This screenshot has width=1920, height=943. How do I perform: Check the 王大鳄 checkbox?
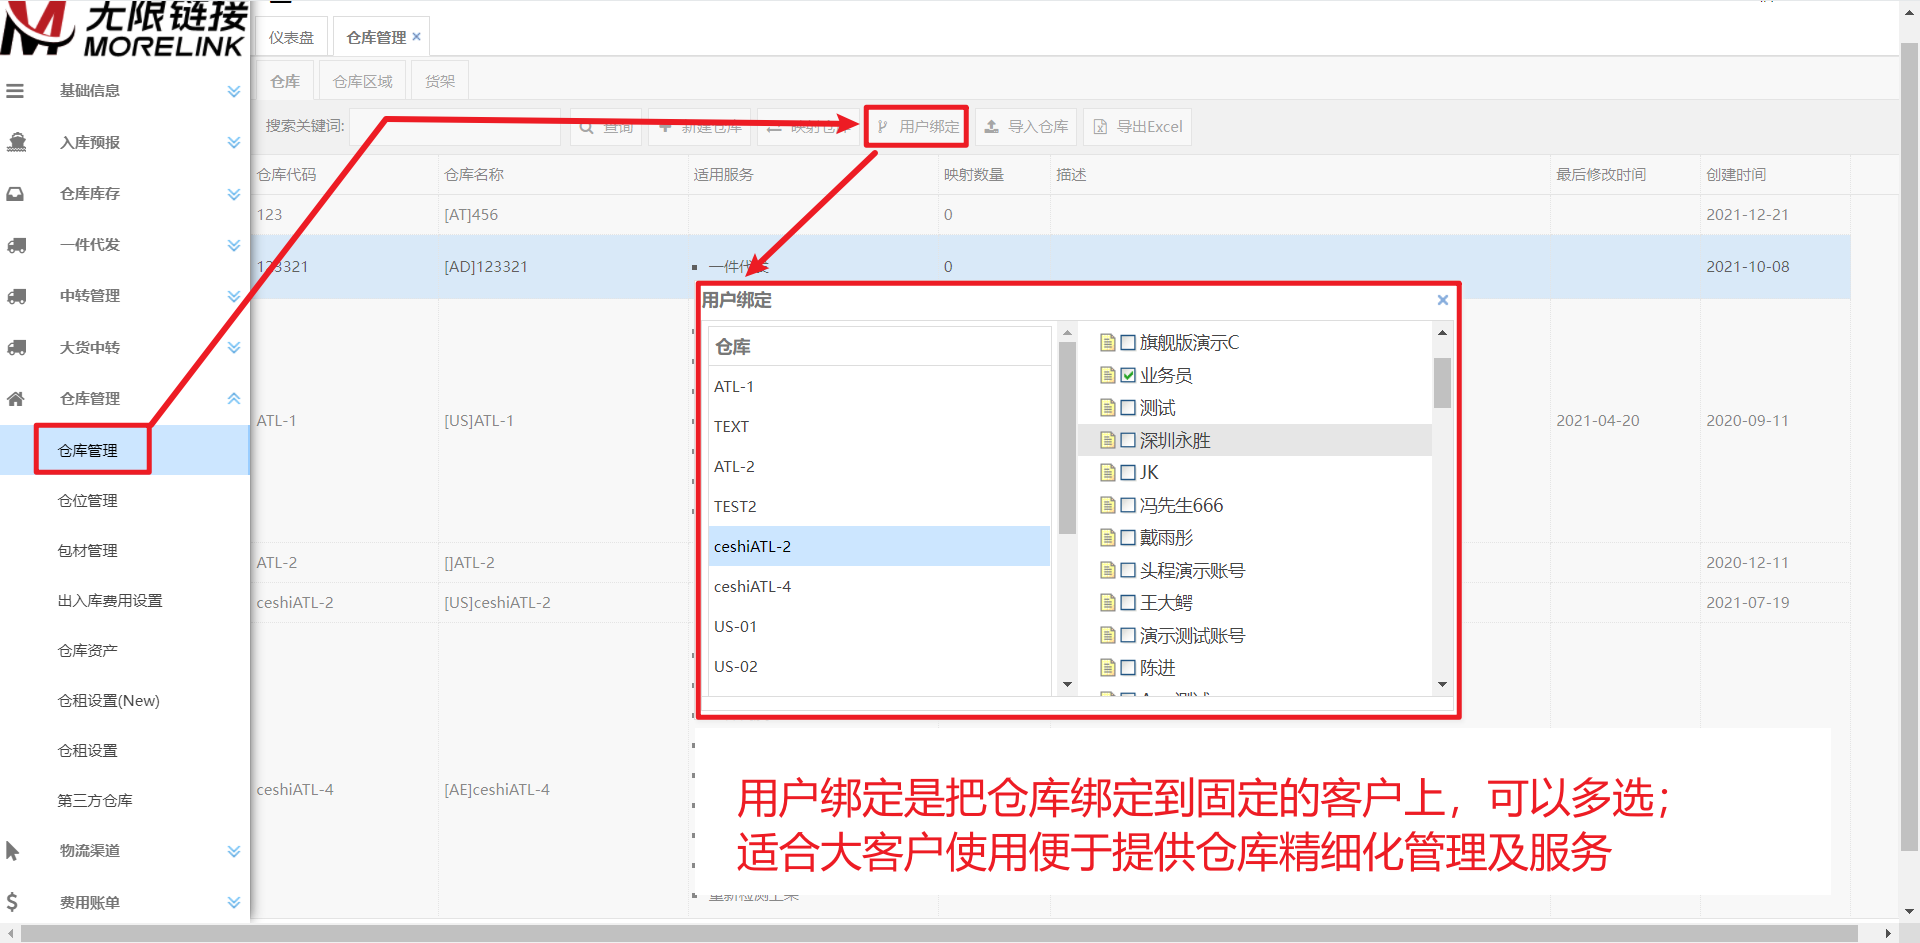pos(1128,603)
